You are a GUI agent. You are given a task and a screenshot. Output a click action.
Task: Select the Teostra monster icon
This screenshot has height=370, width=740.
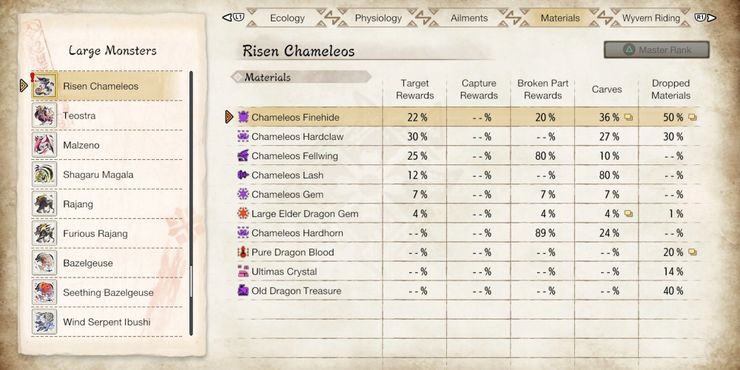[44, 115]
